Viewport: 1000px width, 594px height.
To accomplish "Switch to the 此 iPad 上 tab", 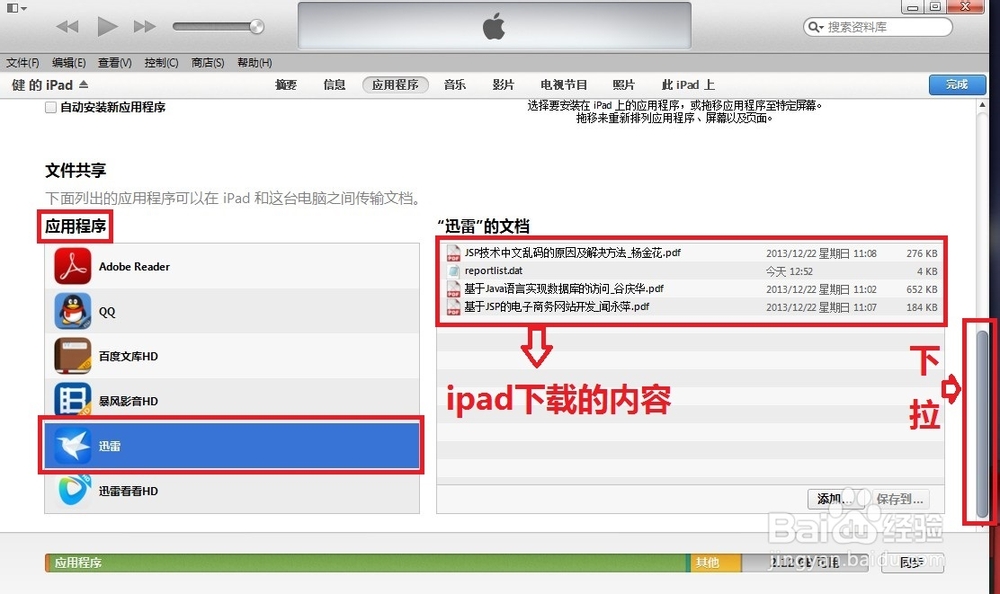I will pos(688,85).
